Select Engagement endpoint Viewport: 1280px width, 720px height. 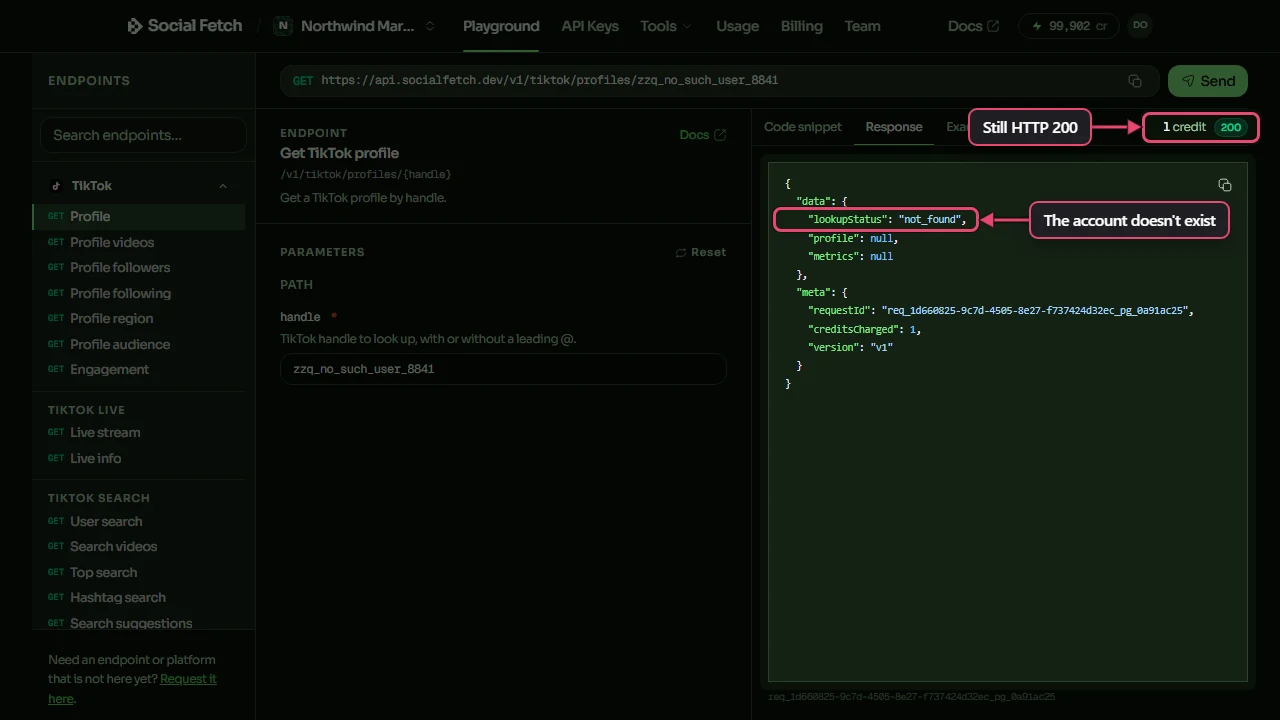pos(140,369)
